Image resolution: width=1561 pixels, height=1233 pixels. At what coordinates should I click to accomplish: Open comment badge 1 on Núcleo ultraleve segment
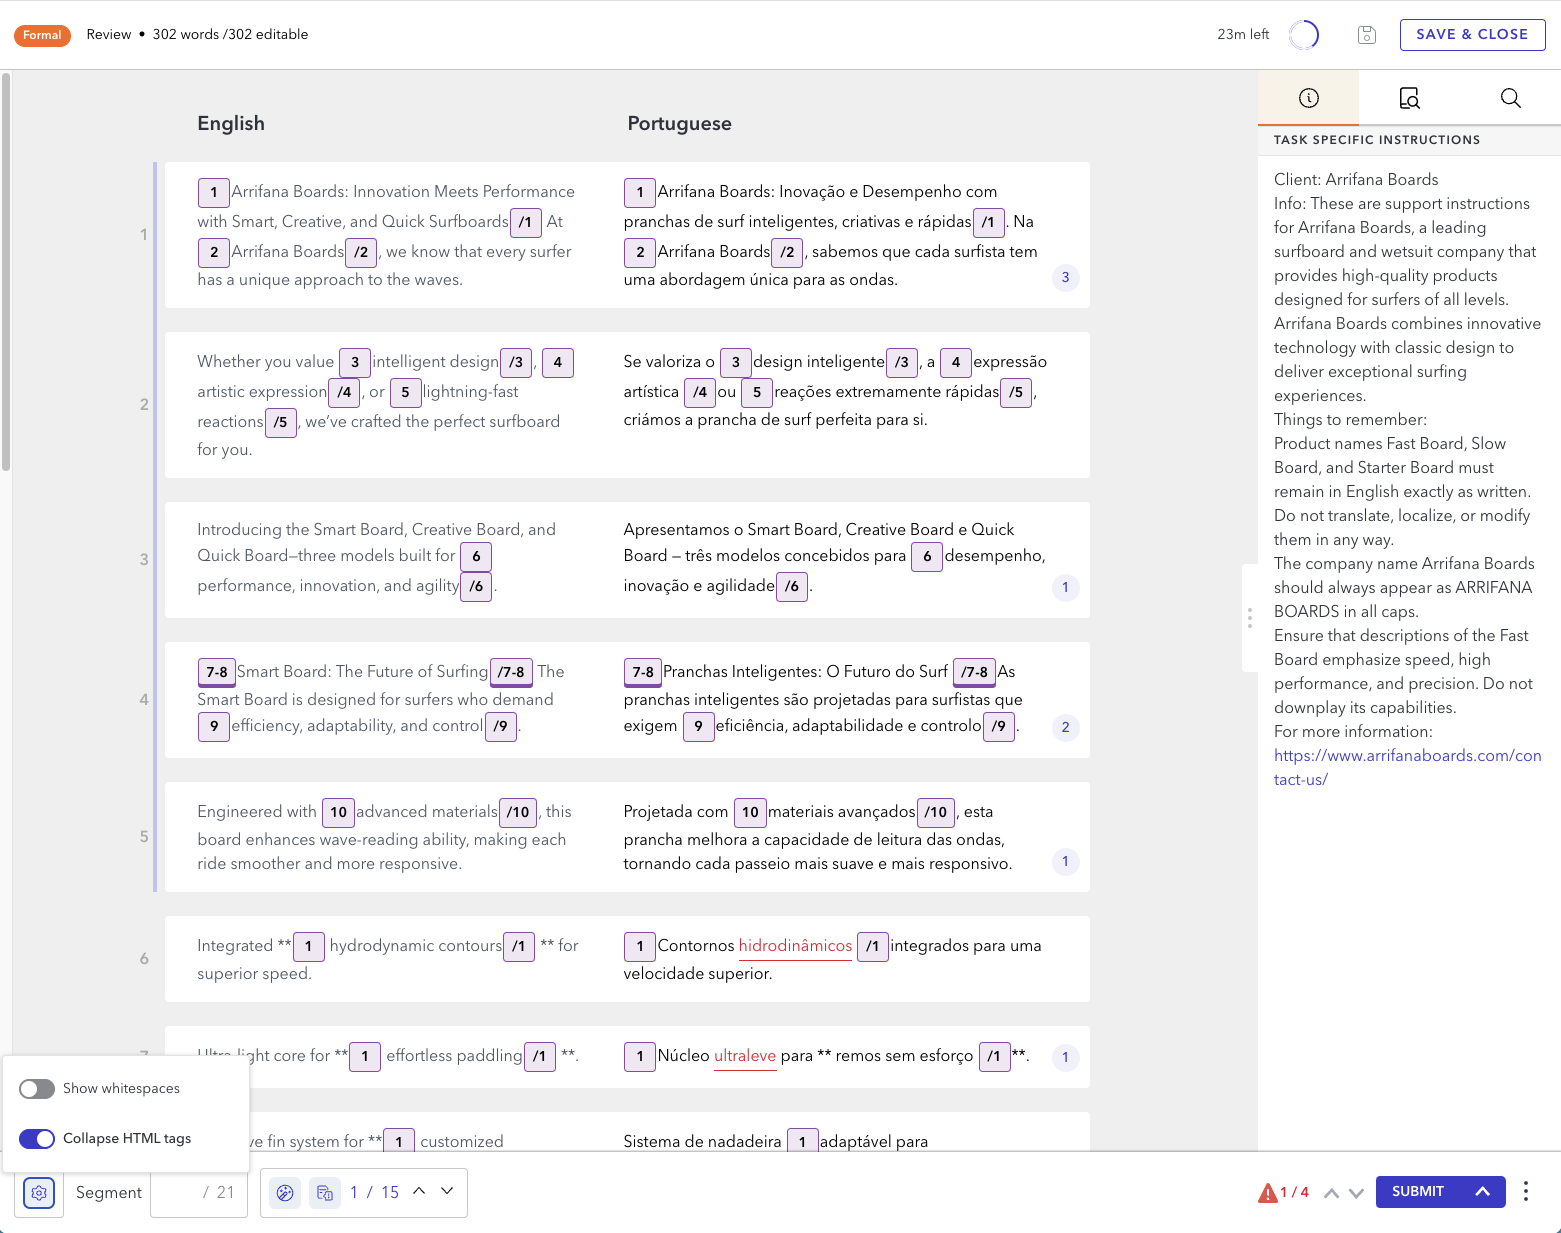point(1065,1057)
